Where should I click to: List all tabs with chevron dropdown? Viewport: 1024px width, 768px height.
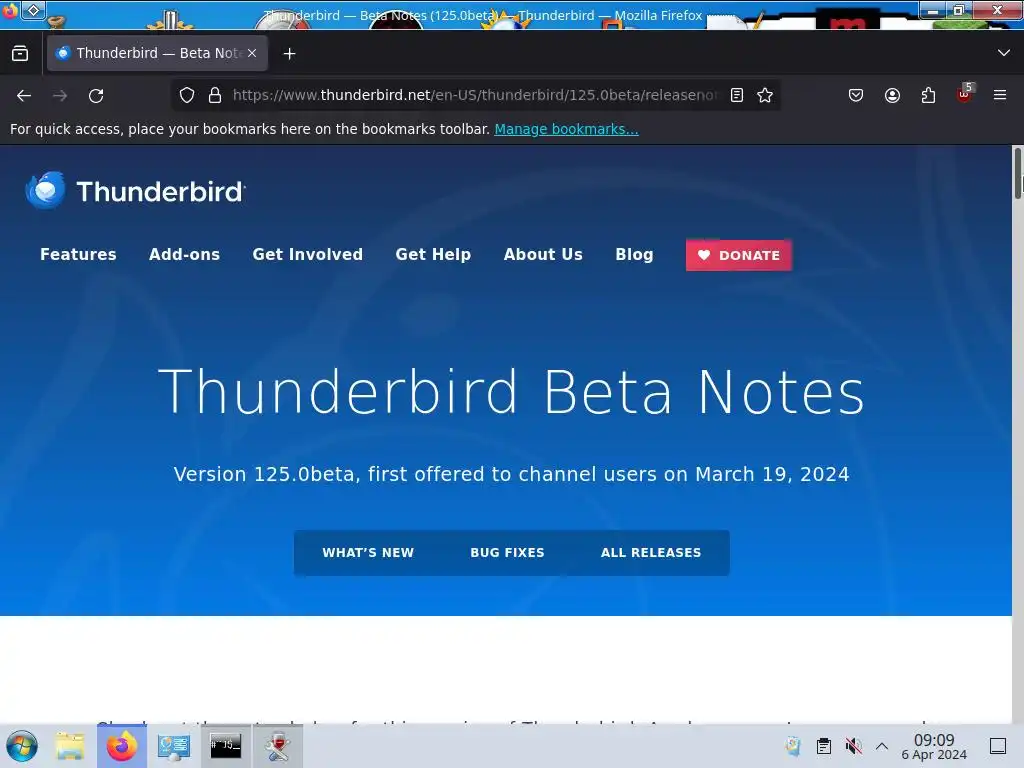coord(1004,53)
